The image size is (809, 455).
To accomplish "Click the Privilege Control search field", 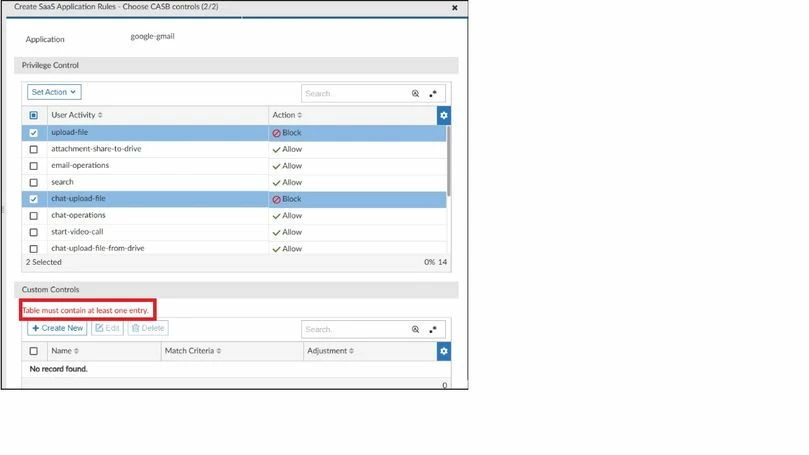I will coord(355,93).
